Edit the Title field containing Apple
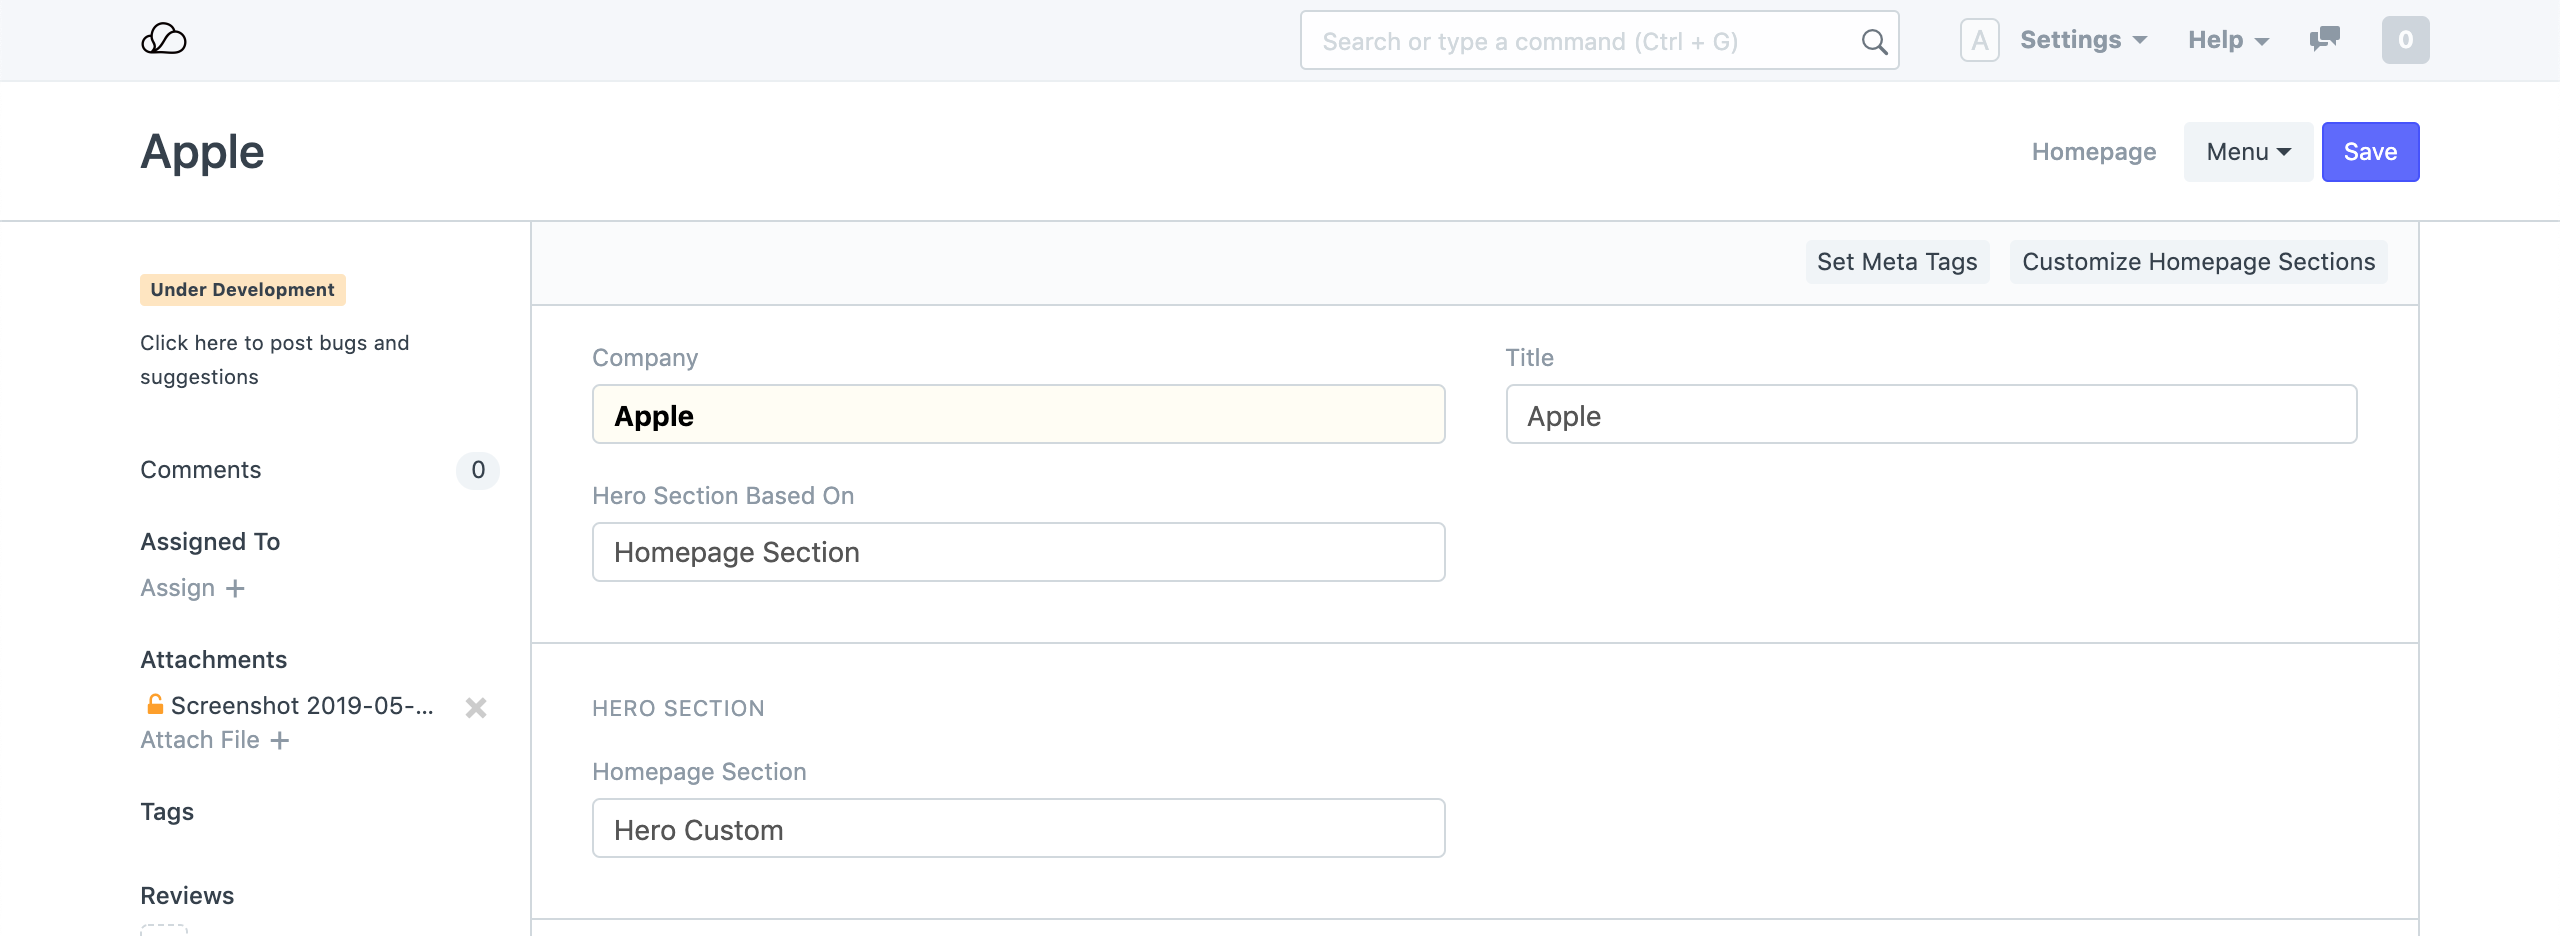The height and width of the screenshot is (936, 2560). coord(1931,415)
